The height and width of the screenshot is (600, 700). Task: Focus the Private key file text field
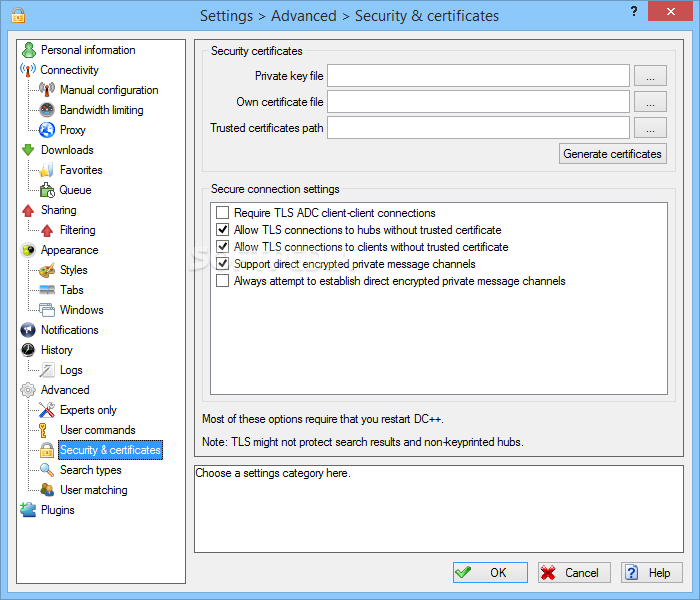pos(478,76)
